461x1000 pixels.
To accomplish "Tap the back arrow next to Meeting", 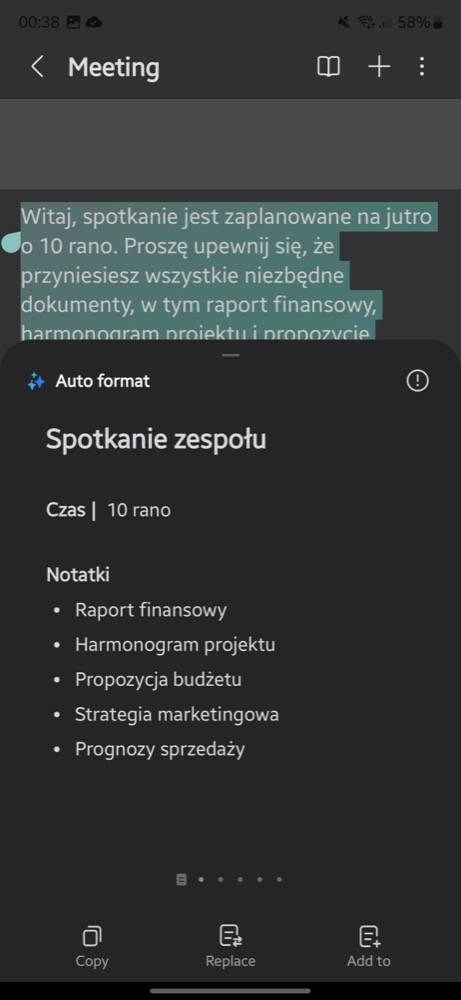I will tap(38, 67).
